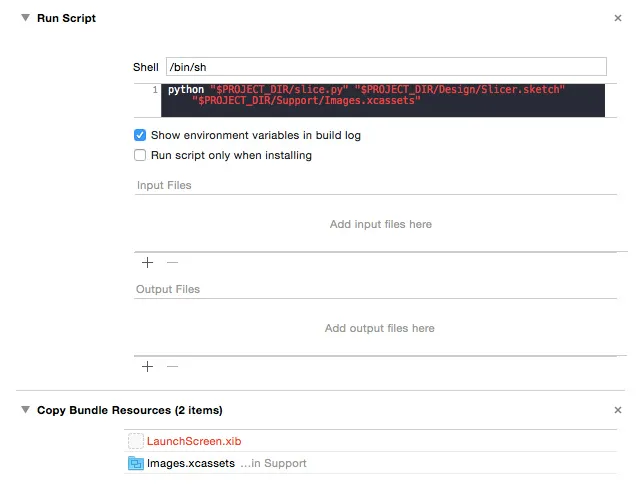Collapse the Run Script disclosure triangle
The image size is (640, 496).
[x=24, y=19]
